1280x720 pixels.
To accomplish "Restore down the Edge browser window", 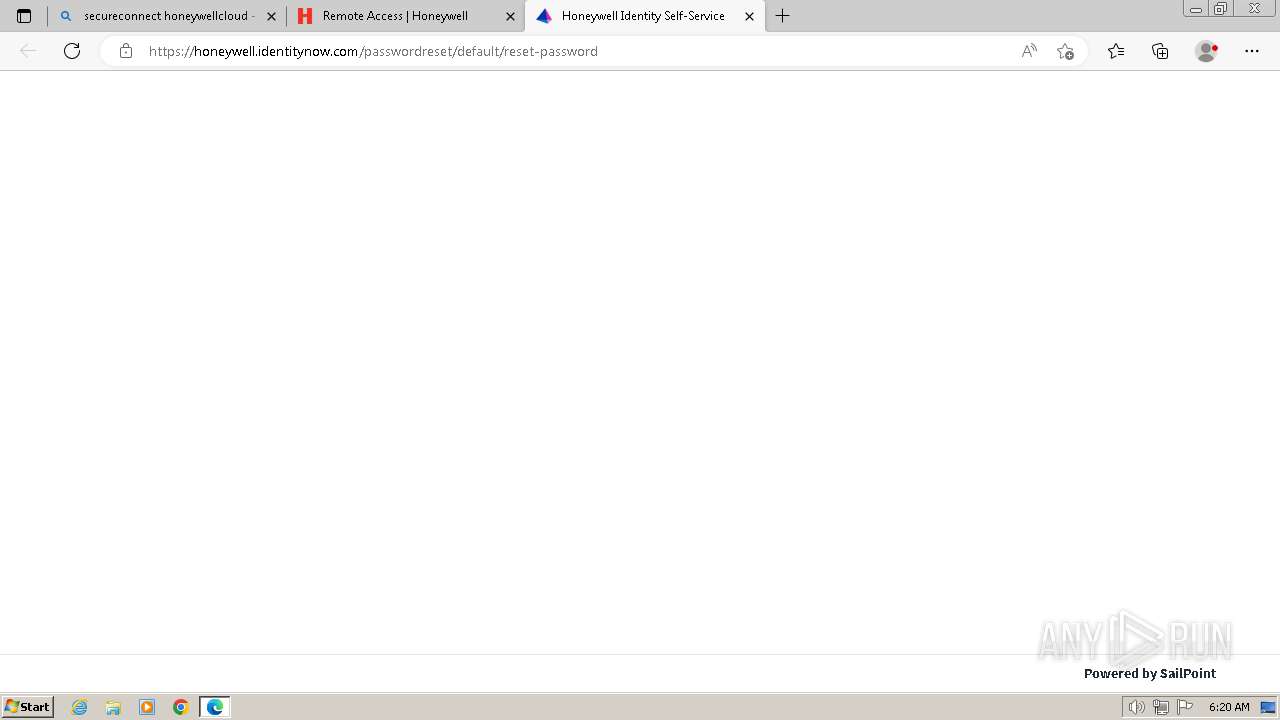I will (1221, 9).
